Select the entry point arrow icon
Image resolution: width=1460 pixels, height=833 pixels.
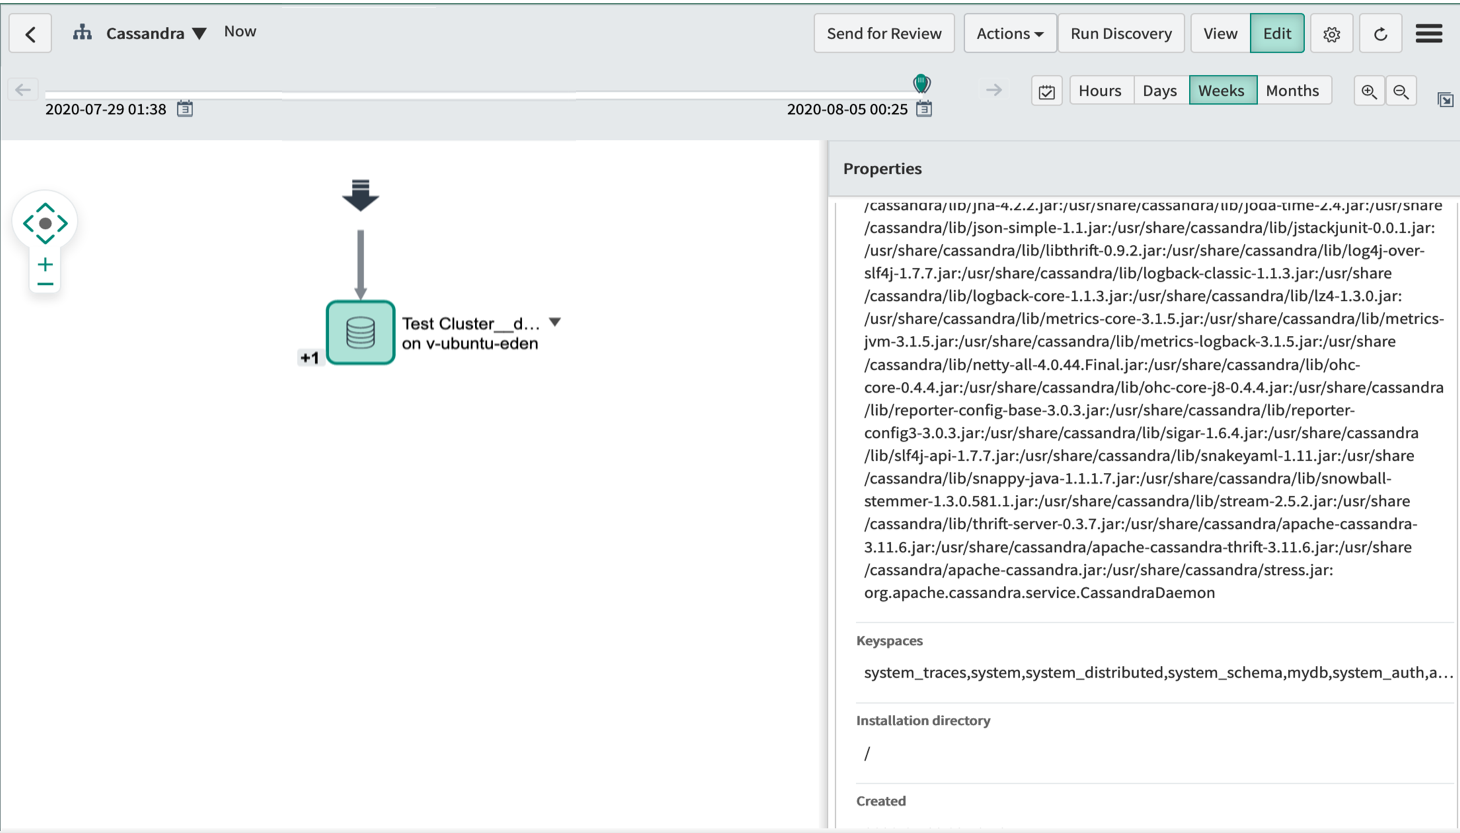coord(360,195)
